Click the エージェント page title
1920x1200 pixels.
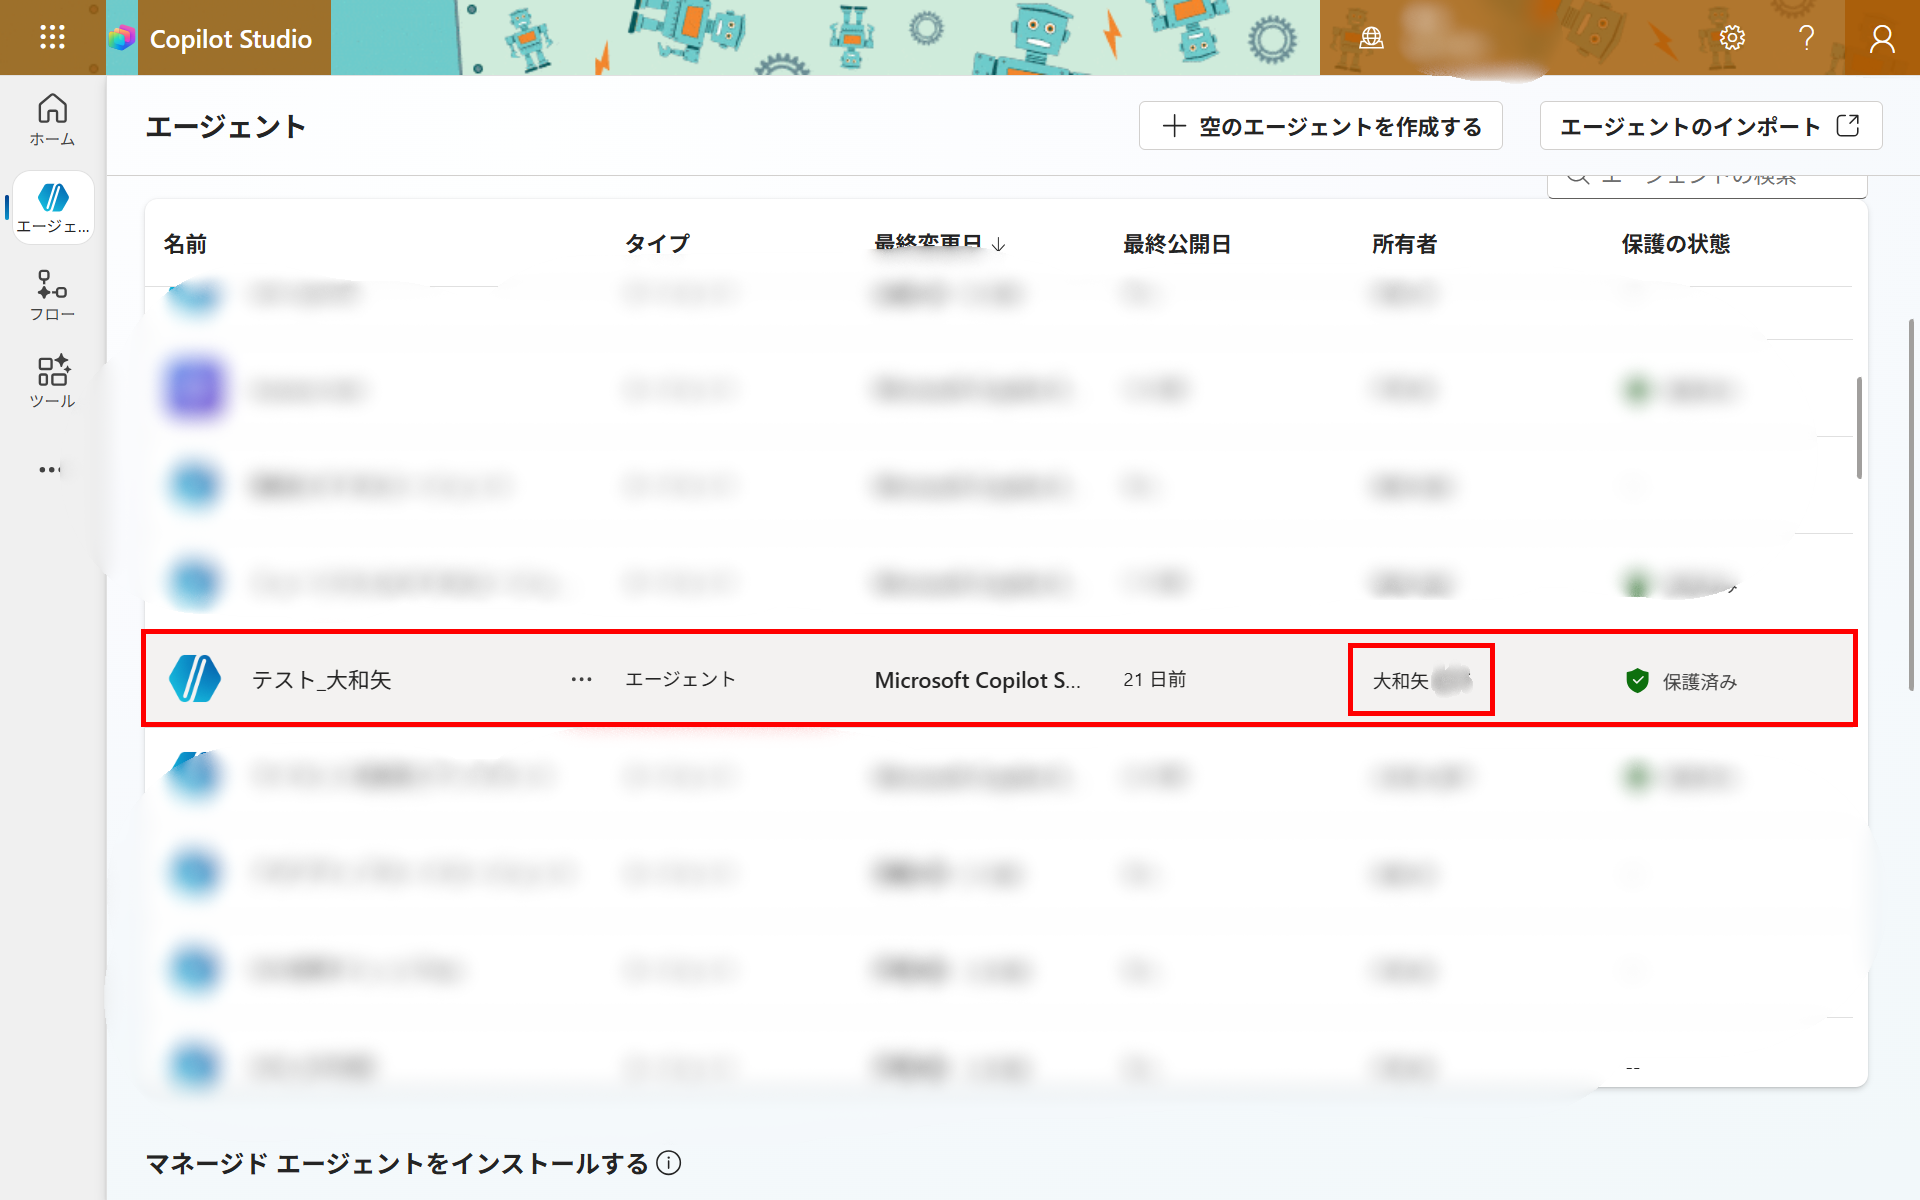coord(226,127)
